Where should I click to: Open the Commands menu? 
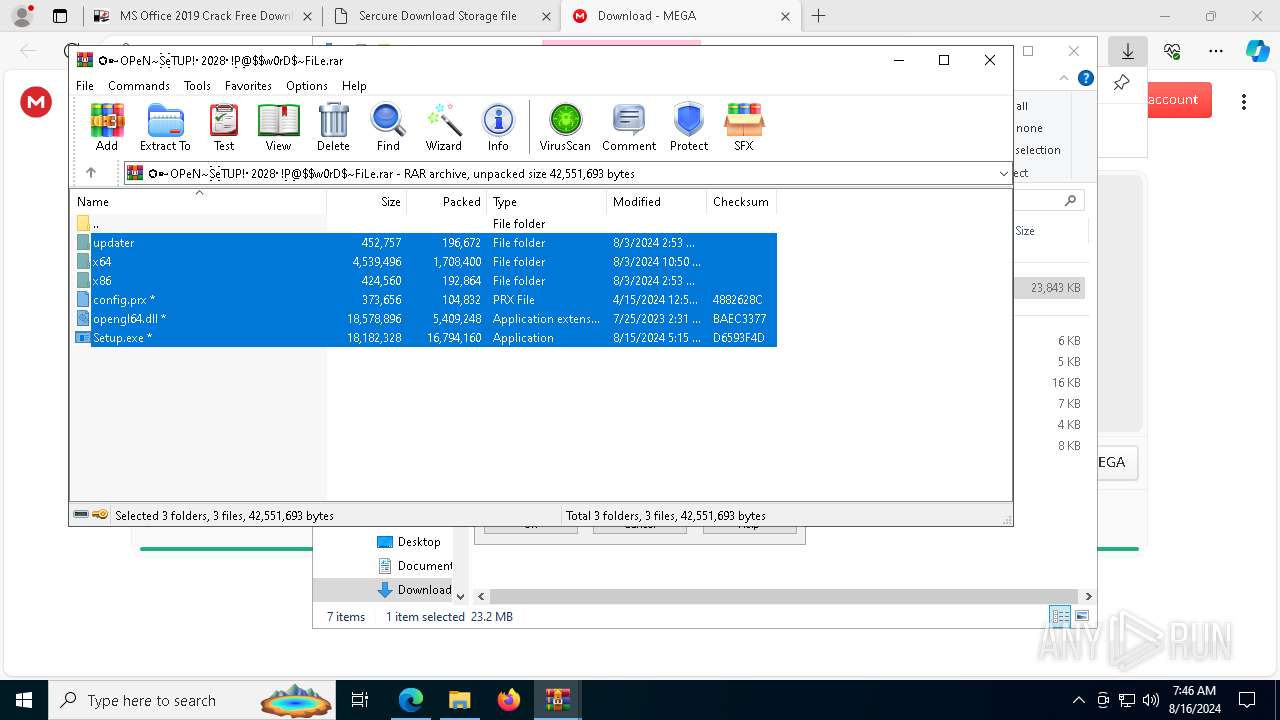pyautogui.click(x=139, y=86)
